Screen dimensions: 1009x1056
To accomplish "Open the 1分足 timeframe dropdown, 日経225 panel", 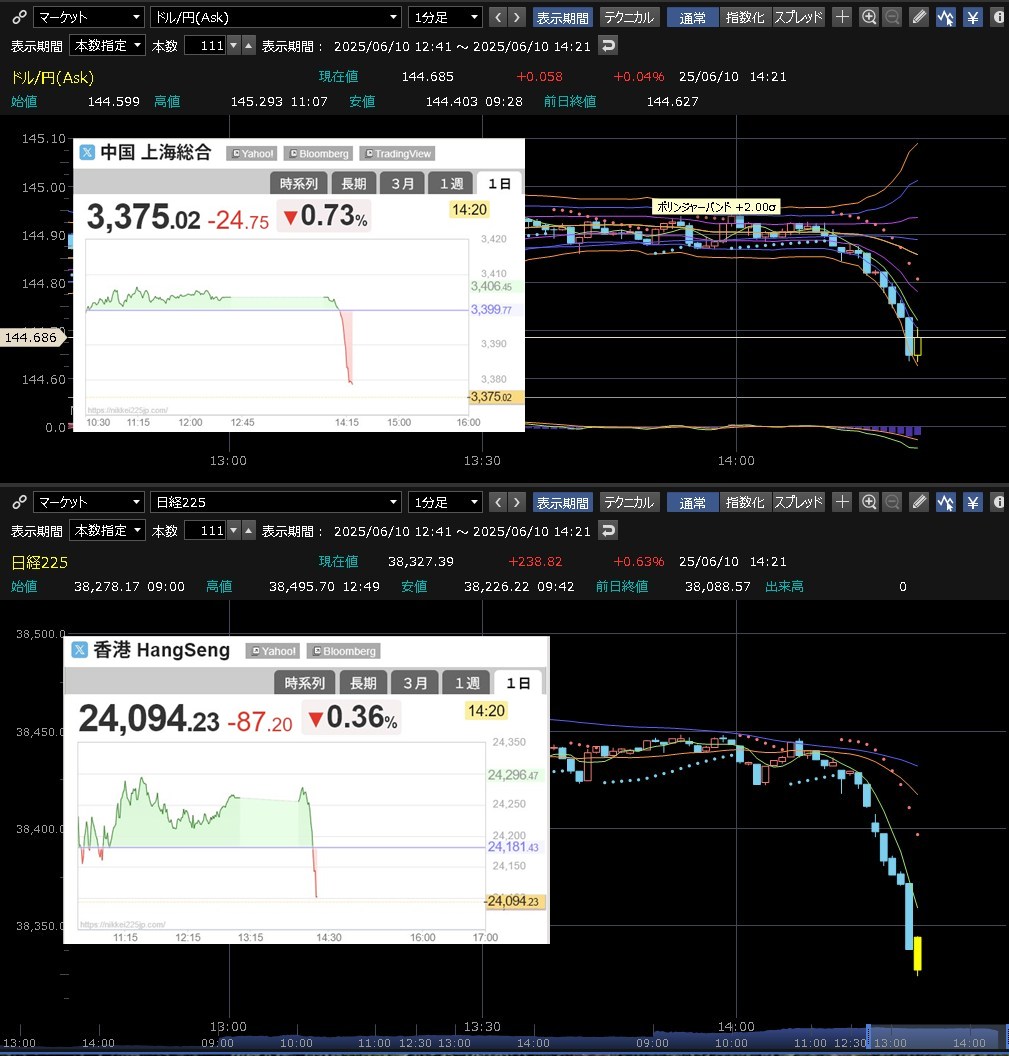I will pyautogui.click(x=445, y=502).
